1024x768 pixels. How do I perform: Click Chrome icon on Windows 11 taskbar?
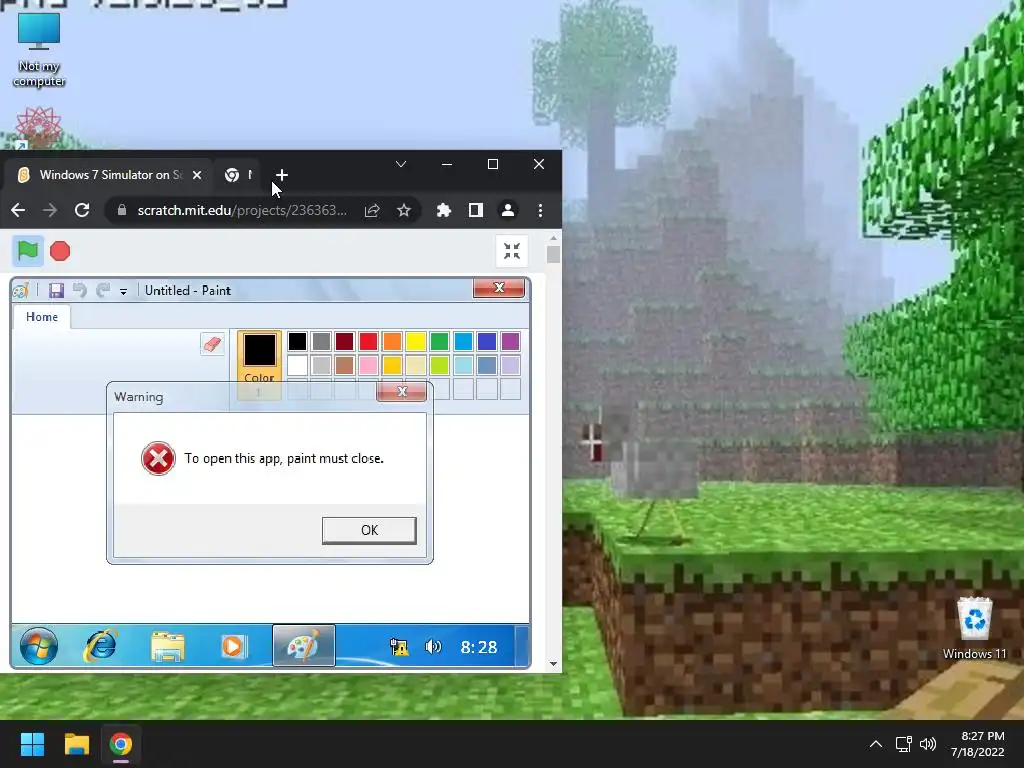121,744
